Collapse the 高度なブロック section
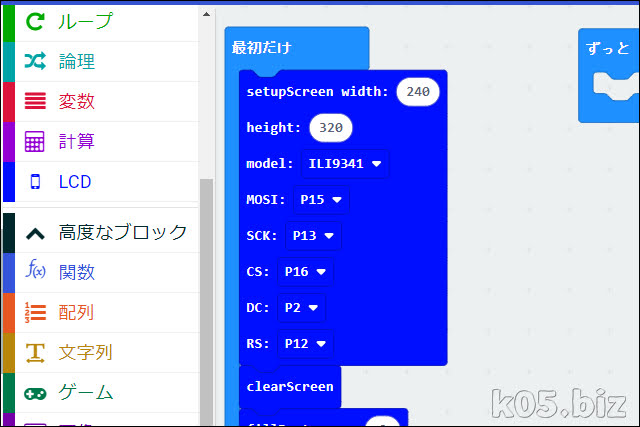This screenshot has width=640, height=427. tap(101, 233)
